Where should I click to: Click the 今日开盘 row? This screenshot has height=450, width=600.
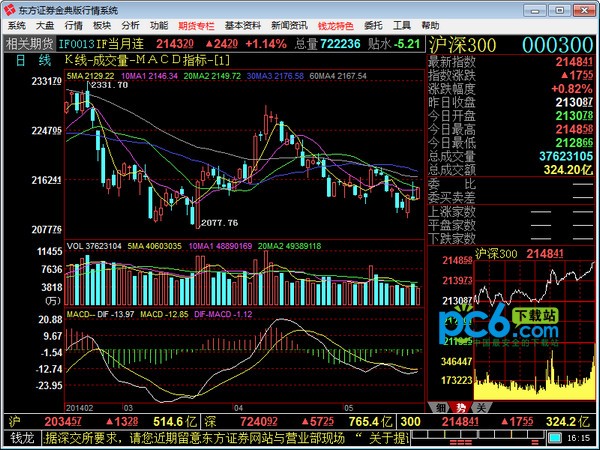coord(510,116)
